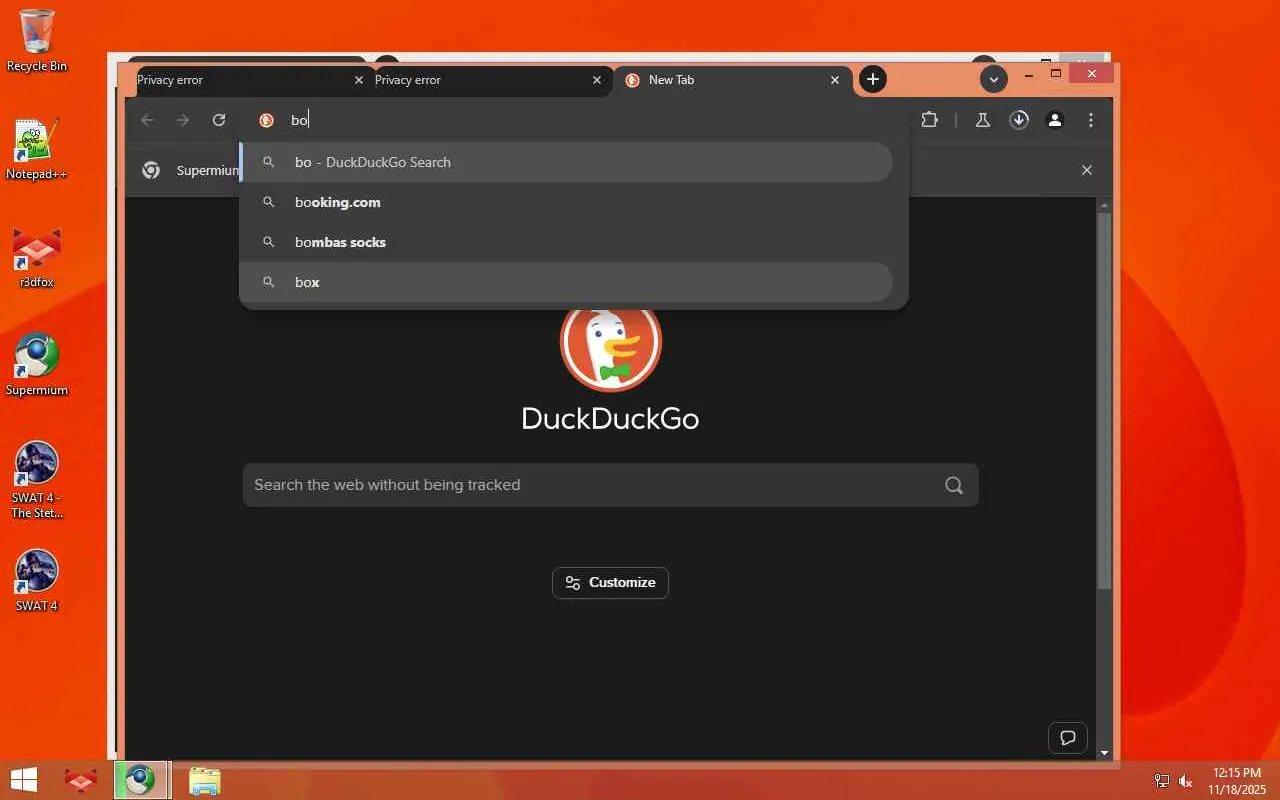This screenshot has width=1280, height=800.
Task: Dismiss the Supermium info bar
Action: (1087, 170)
